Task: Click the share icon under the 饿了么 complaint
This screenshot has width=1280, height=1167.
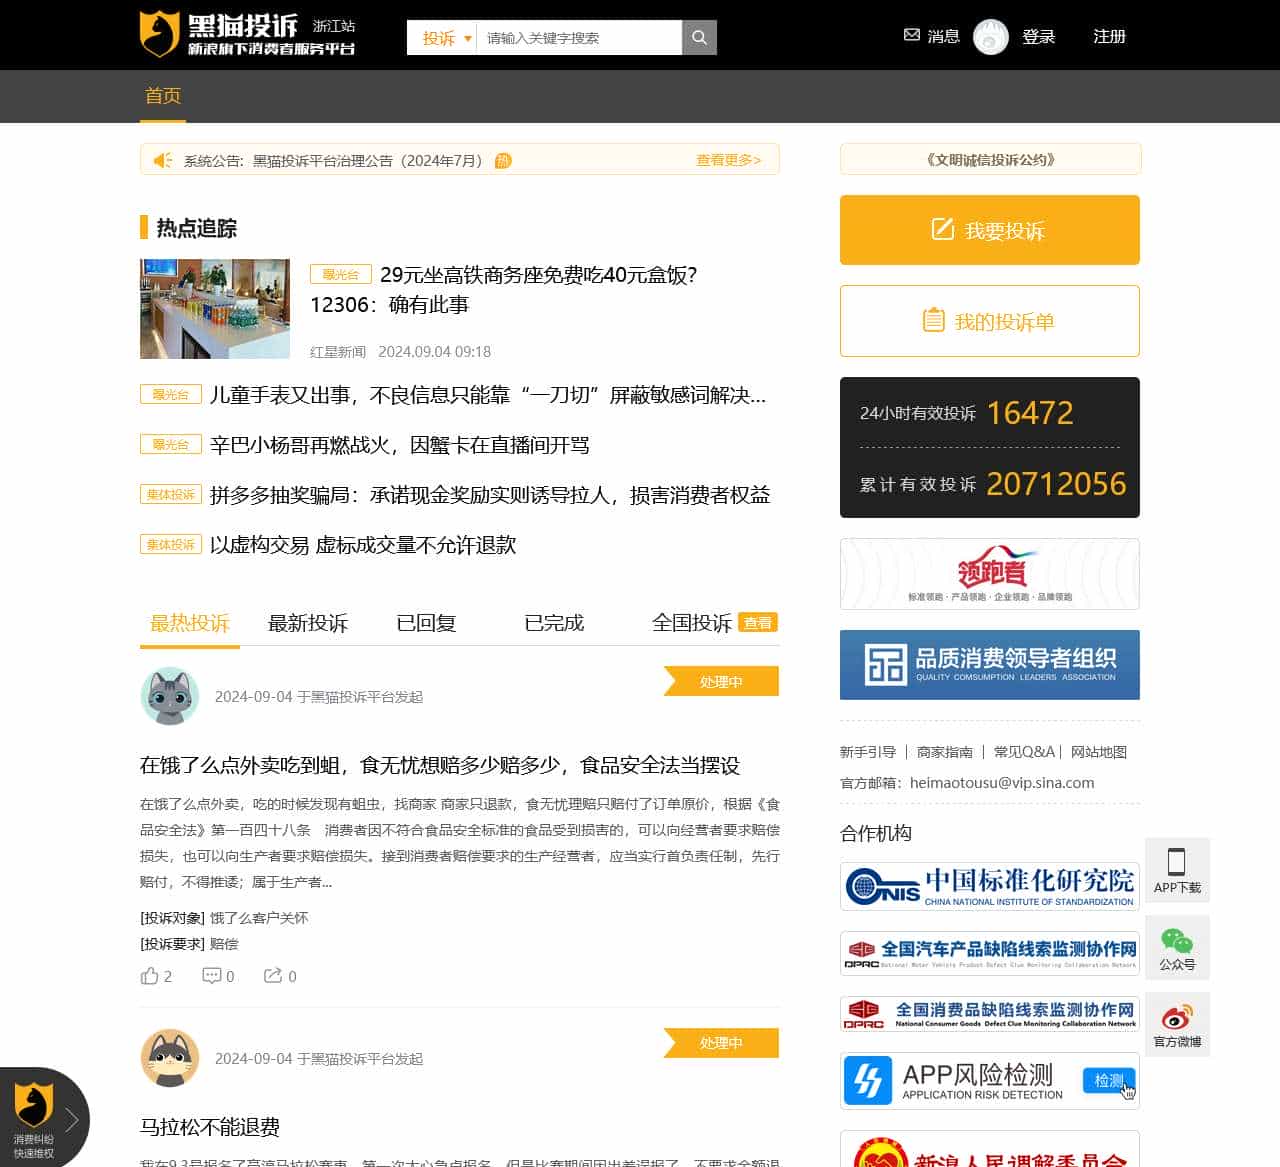Action: (272, 974)
